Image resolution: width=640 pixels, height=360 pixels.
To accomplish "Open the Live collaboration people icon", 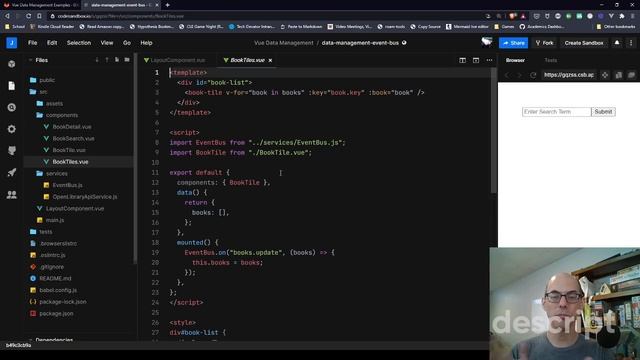I will coord(11,194).
